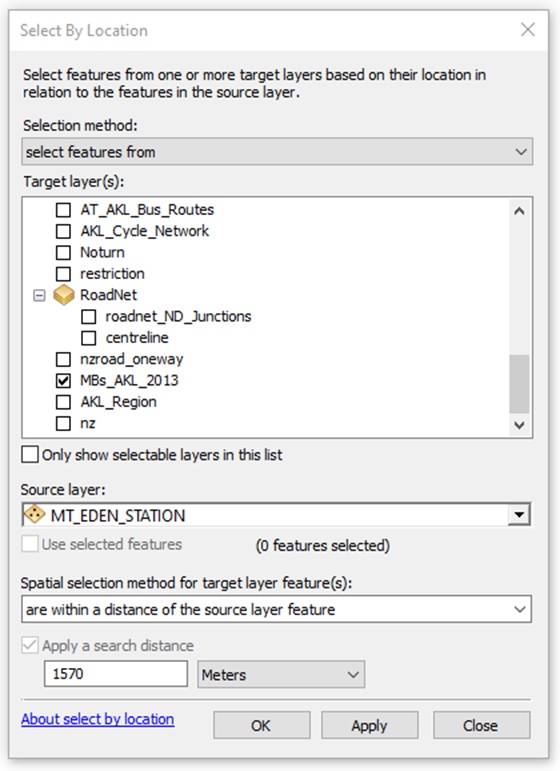Open the Source layer dropdown

[519, 515]
